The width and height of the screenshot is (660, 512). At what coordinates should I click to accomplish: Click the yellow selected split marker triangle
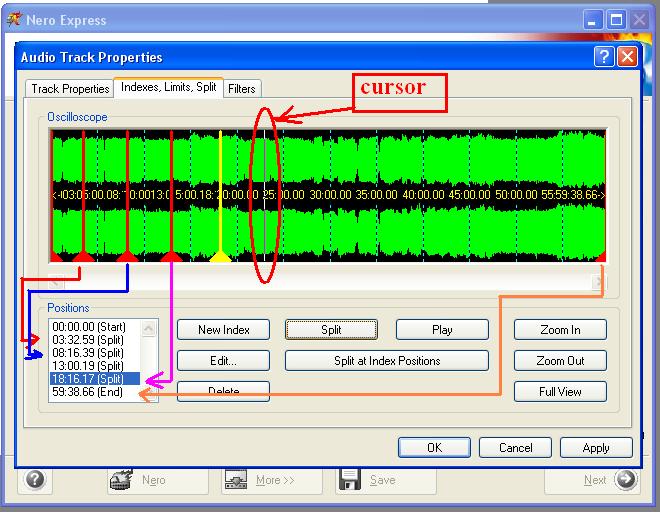pyautogui.click(x=220, y=256)
